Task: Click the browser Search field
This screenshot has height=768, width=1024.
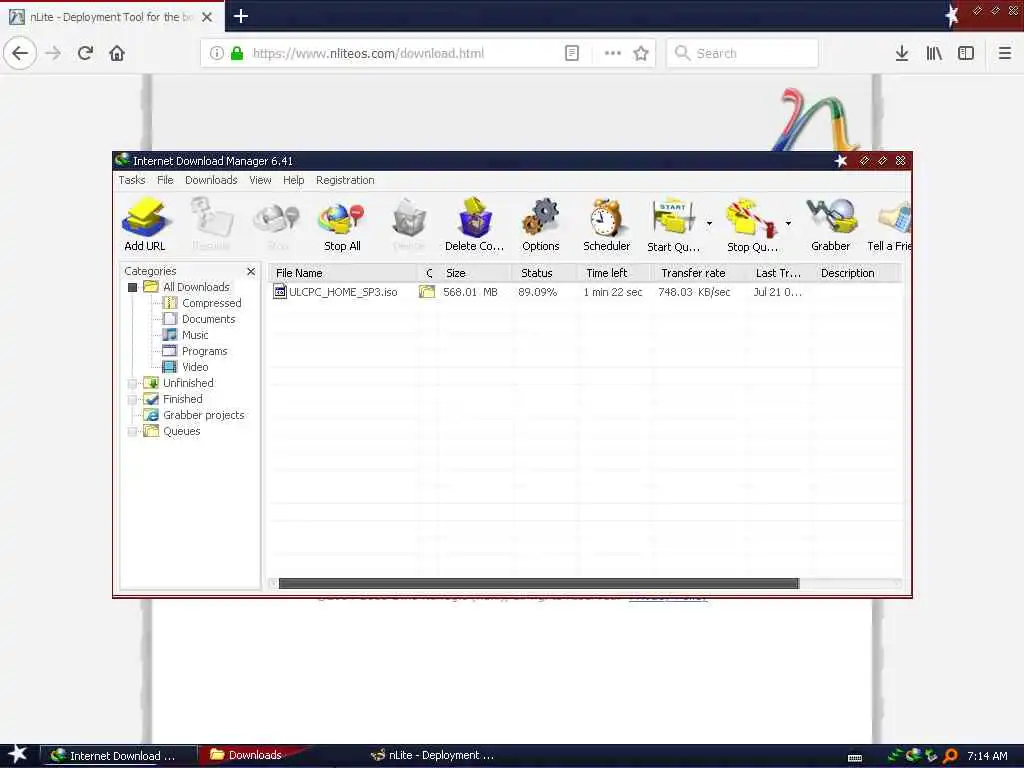Action: (743, 53)
